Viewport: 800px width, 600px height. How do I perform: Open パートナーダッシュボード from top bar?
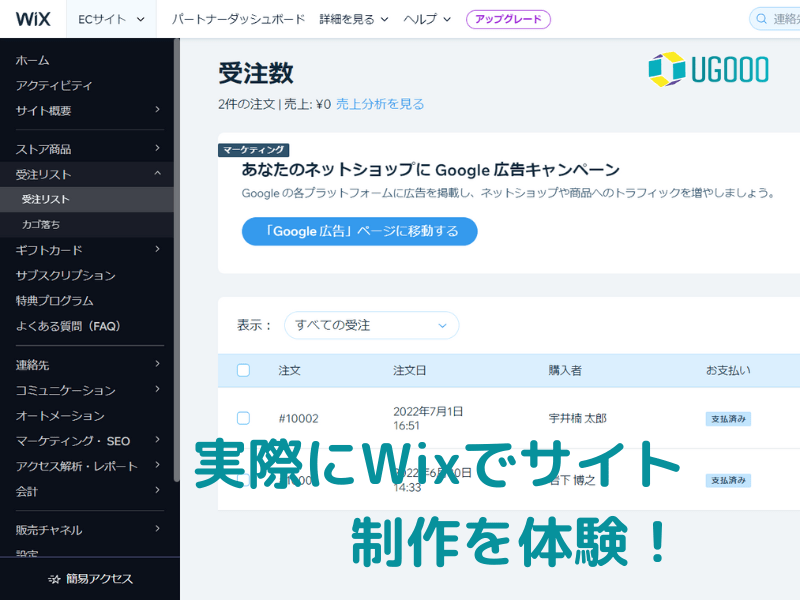pos(239,19)
